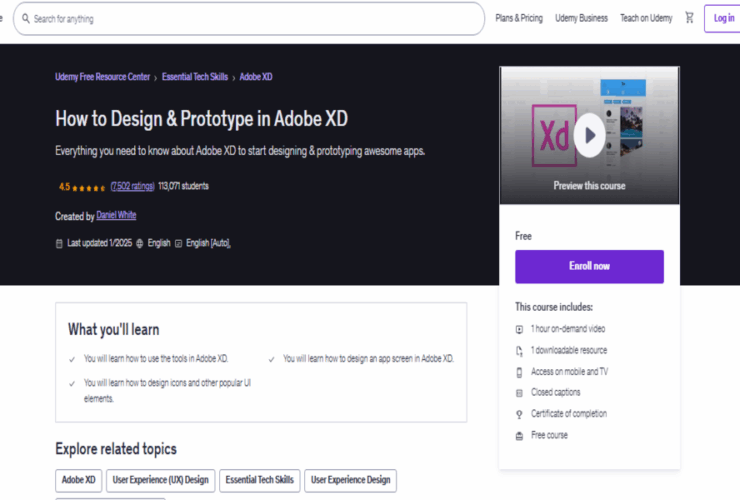Select the Essential Tech Skills topic tag

[x=260, y=480]
